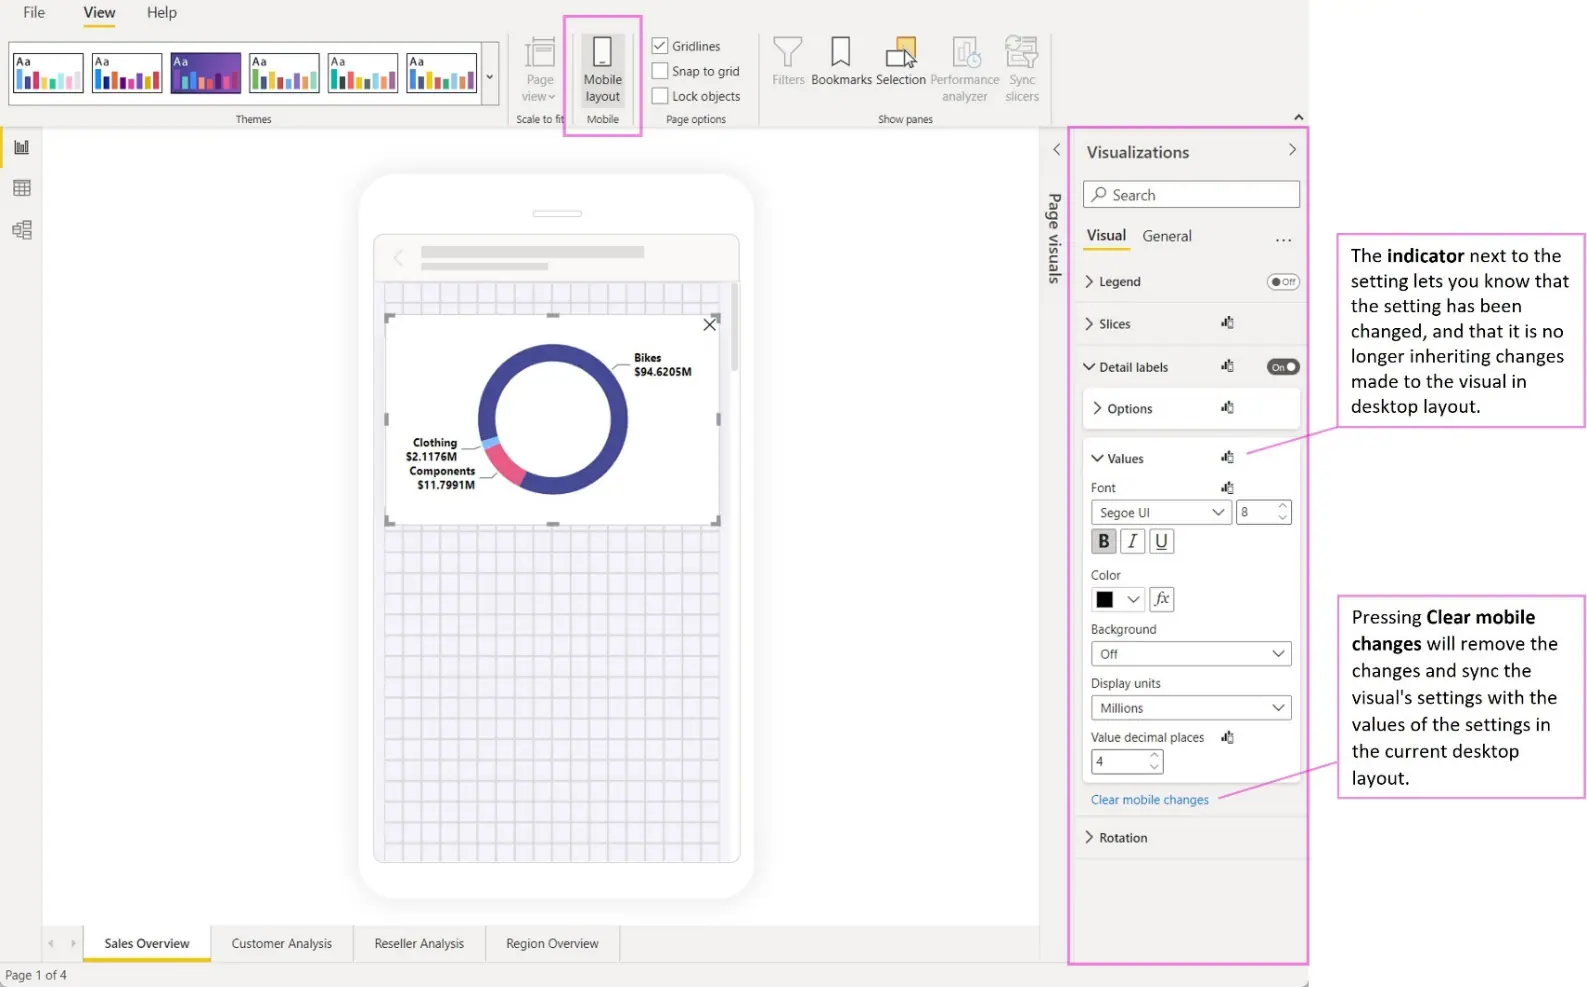Uncheck the Gridlines checkbox
Screen dimensions: 1587x987
pyautogui.click(x=660, y=46)
